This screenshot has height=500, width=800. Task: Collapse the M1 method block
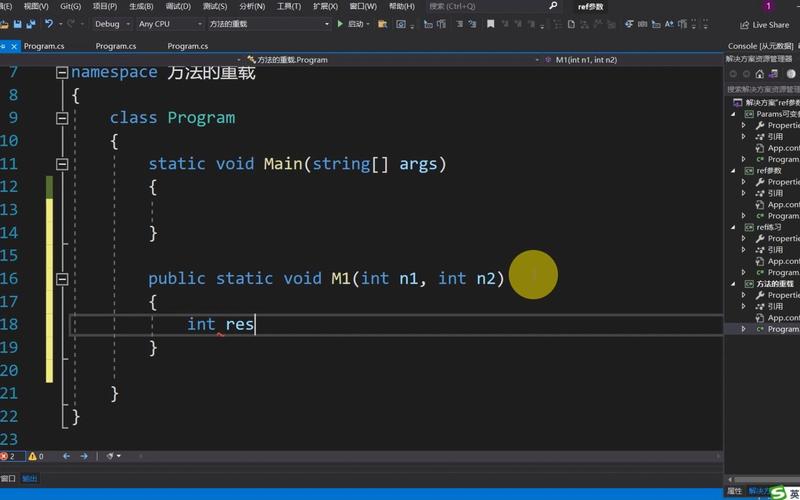[62, 279]
